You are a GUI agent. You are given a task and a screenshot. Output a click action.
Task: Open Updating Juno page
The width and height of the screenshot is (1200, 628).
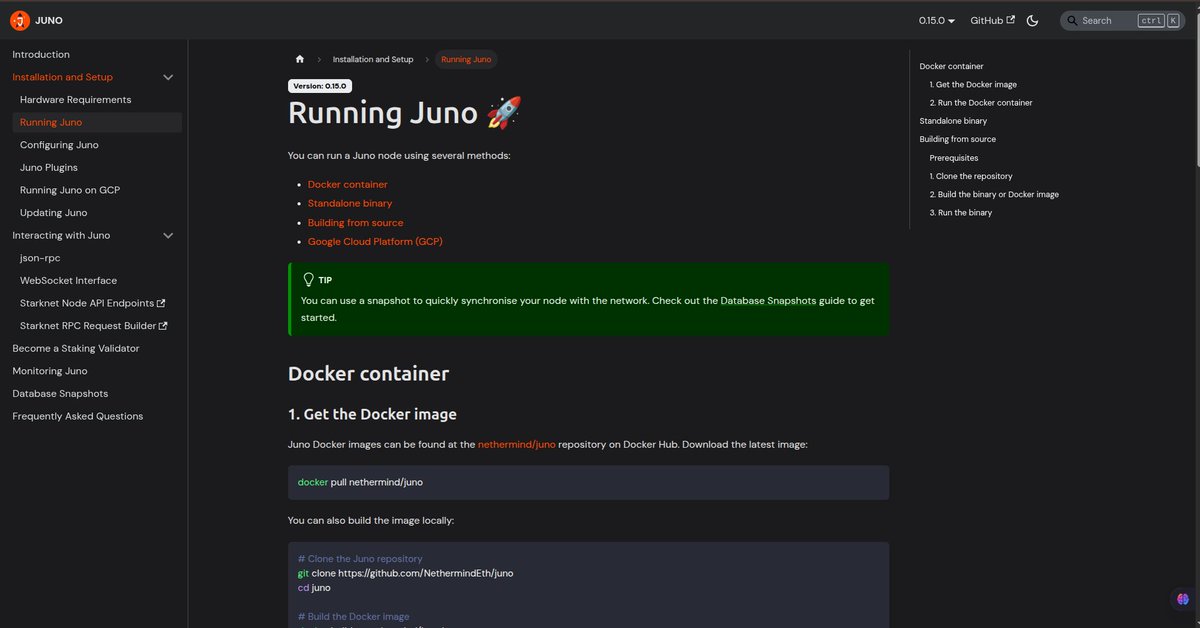tap(53, 212)
